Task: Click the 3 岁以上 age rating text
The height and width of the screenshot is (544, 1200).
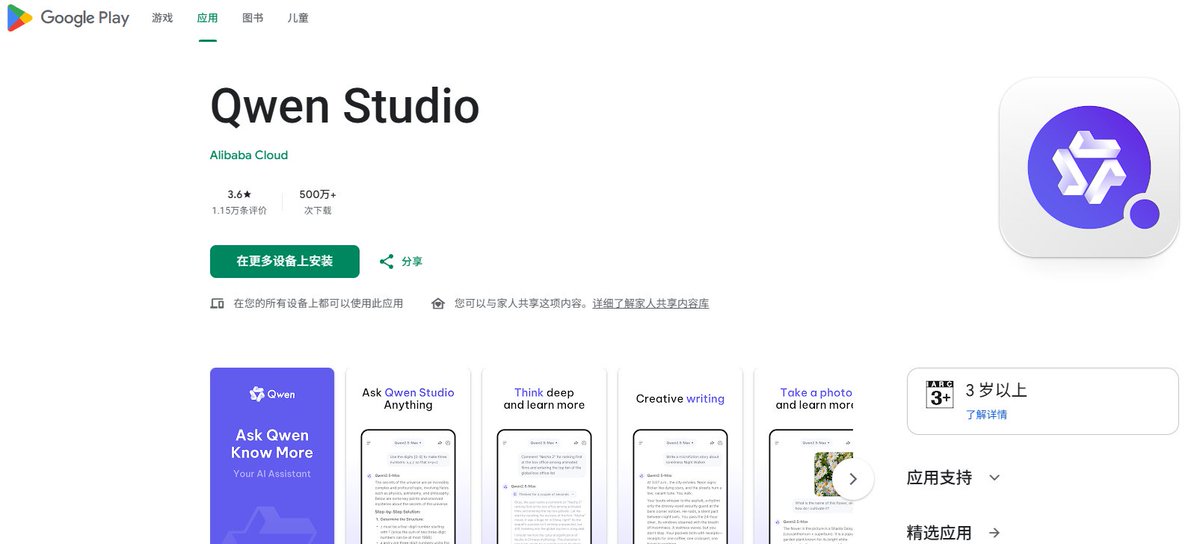Action: pyautogui.click(x=996, y=390)
